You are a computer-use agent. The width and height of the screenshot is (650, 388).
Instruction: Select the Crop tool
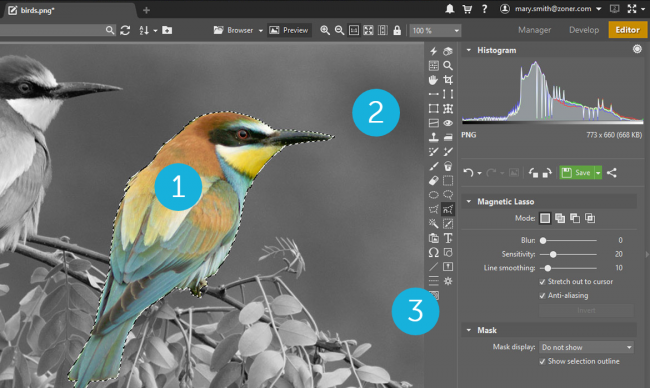(448, 80)
